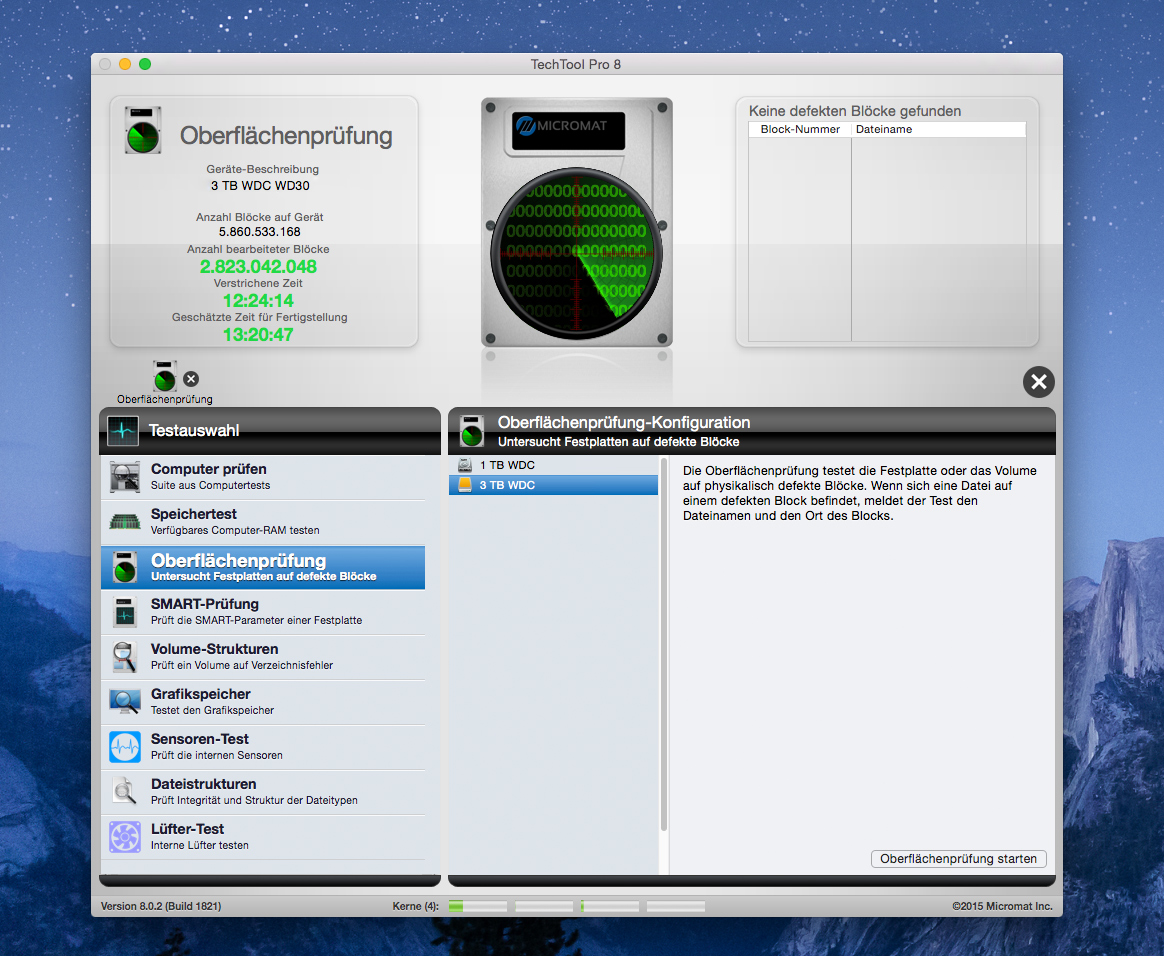This screenshot has width=1164, height=956.
Task: Select Volume-Strukturen in the test list
Action: [x=263, y=657]
